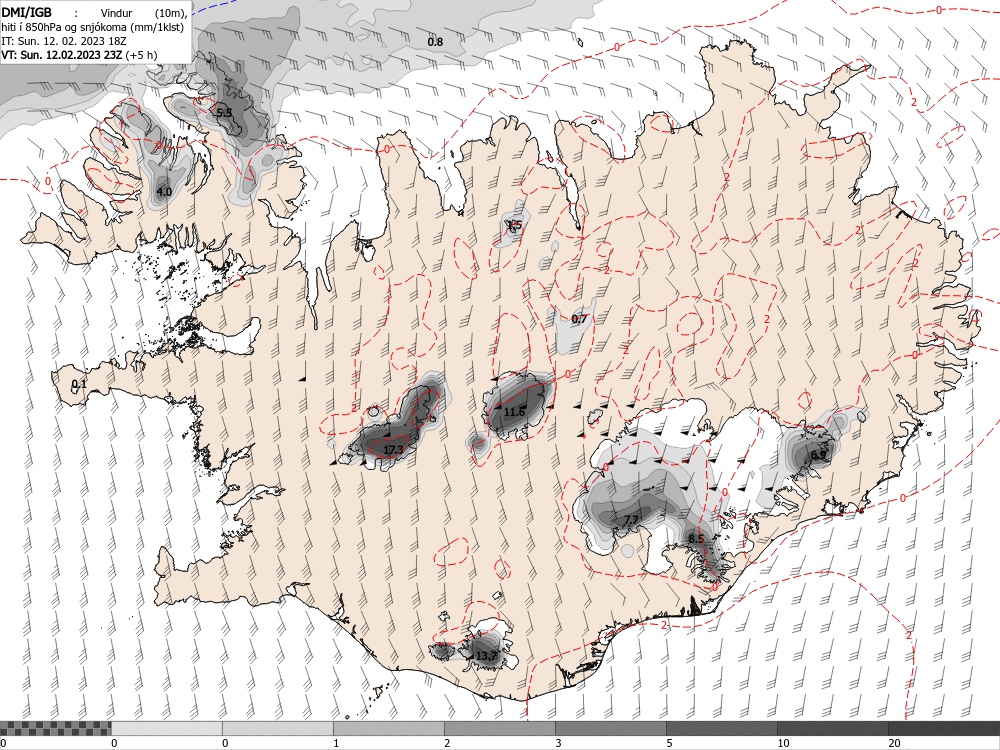Click the 5.5 snowfall value
Viewport: 1000px width, 750px height.
click(x=224, y=113)
